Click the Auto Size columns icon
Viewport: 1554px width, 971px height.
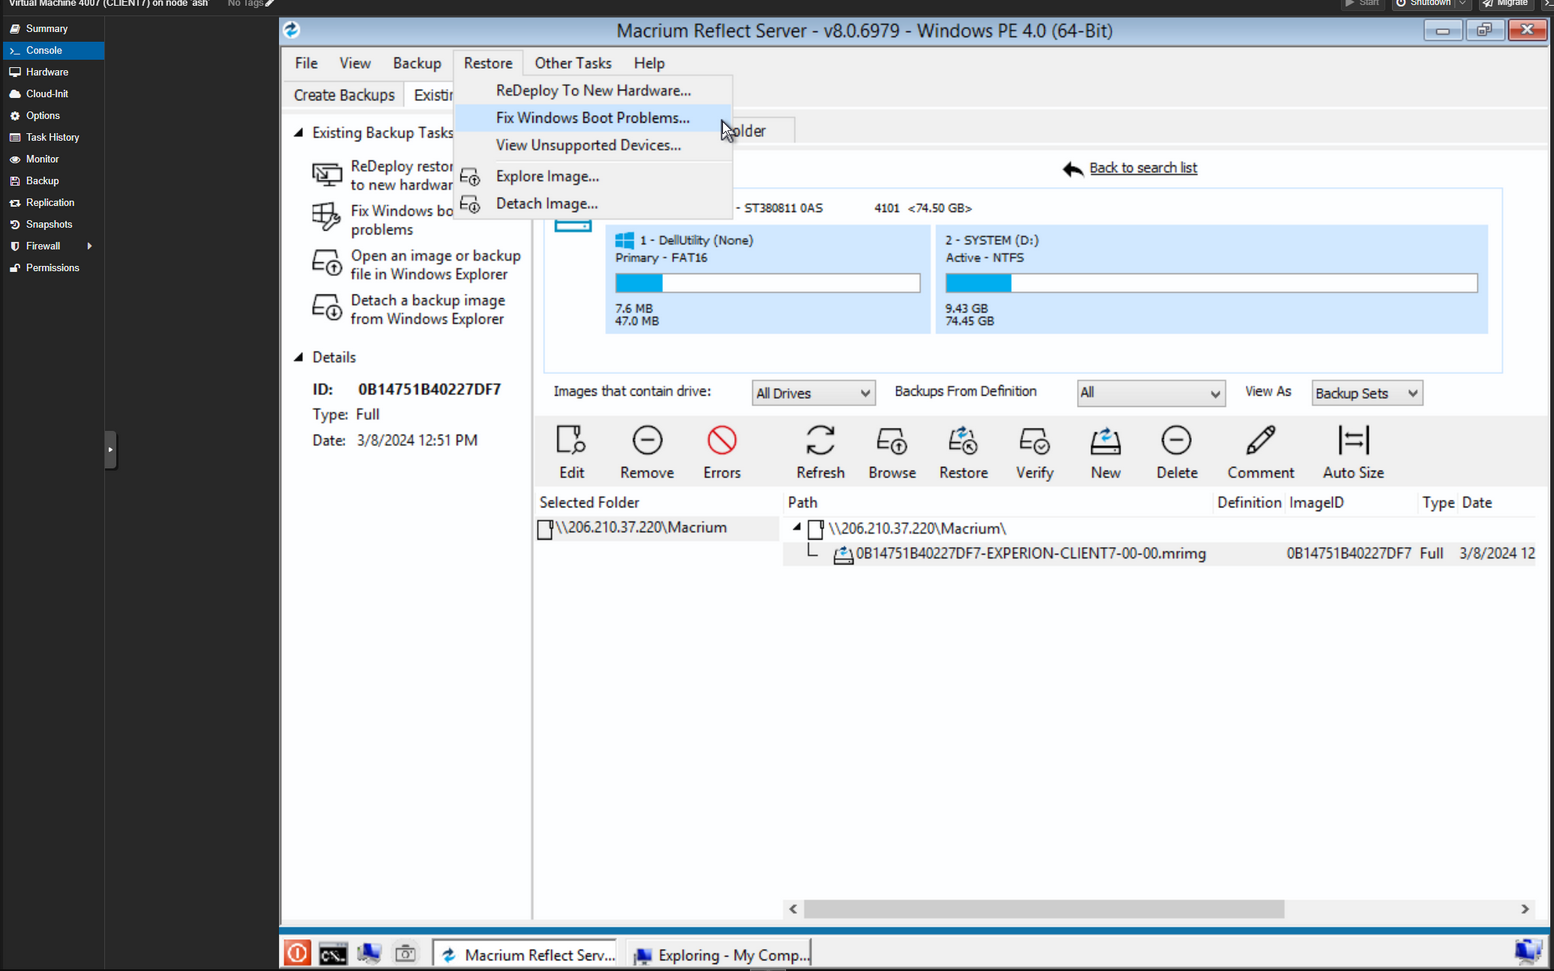point(1353,441)
